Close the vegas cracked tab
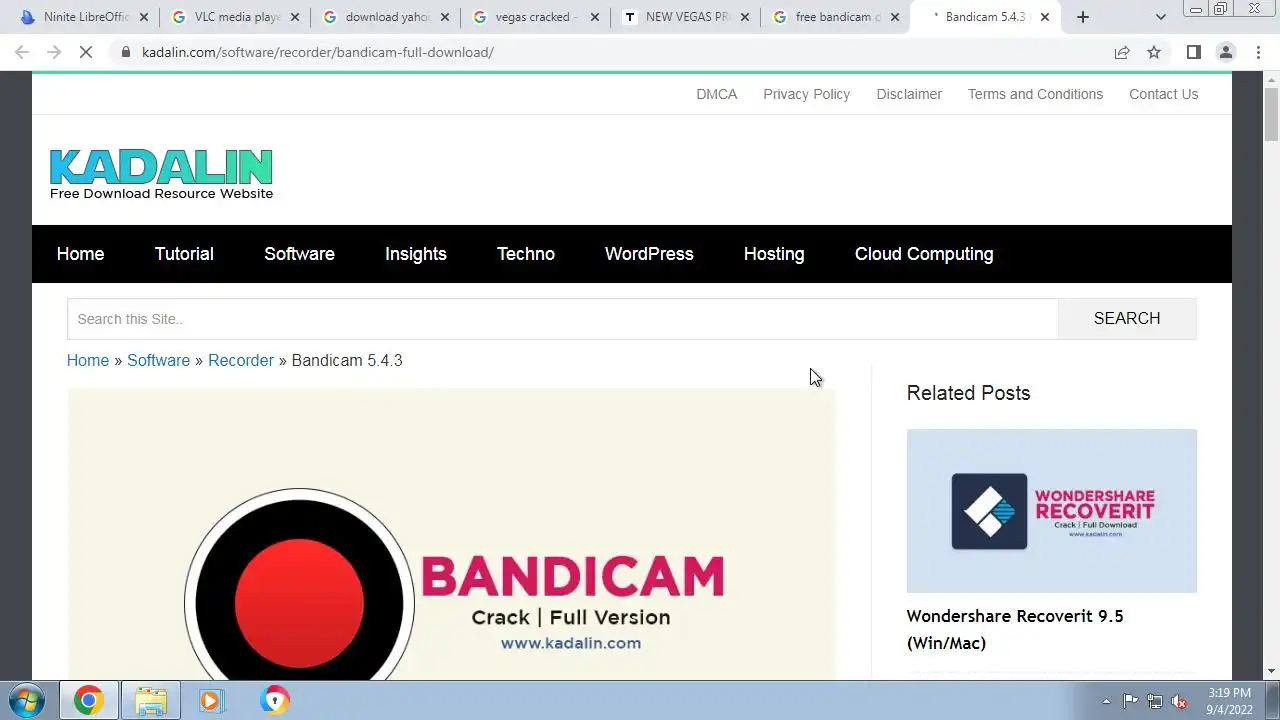 (x=594, y=17)
